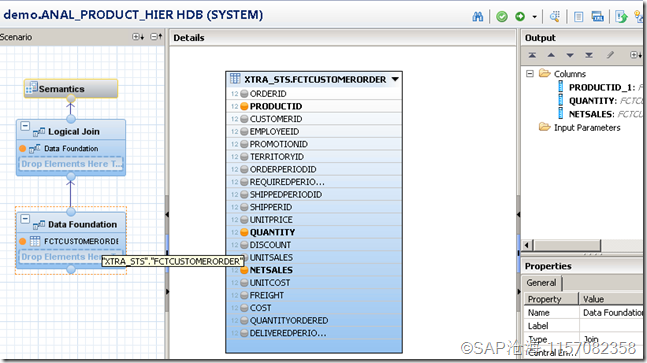Select REQUIREDPERIO... column text
The image size is (647, 363).
(287, 182)
